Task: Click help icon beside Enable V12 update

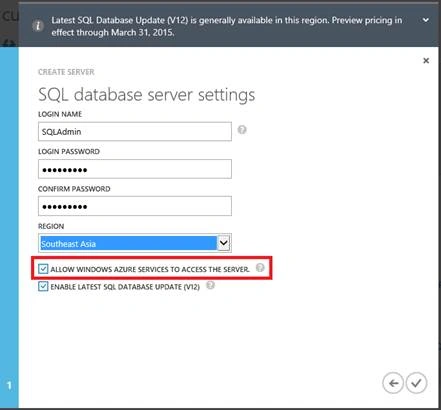Action: (210, 285)
